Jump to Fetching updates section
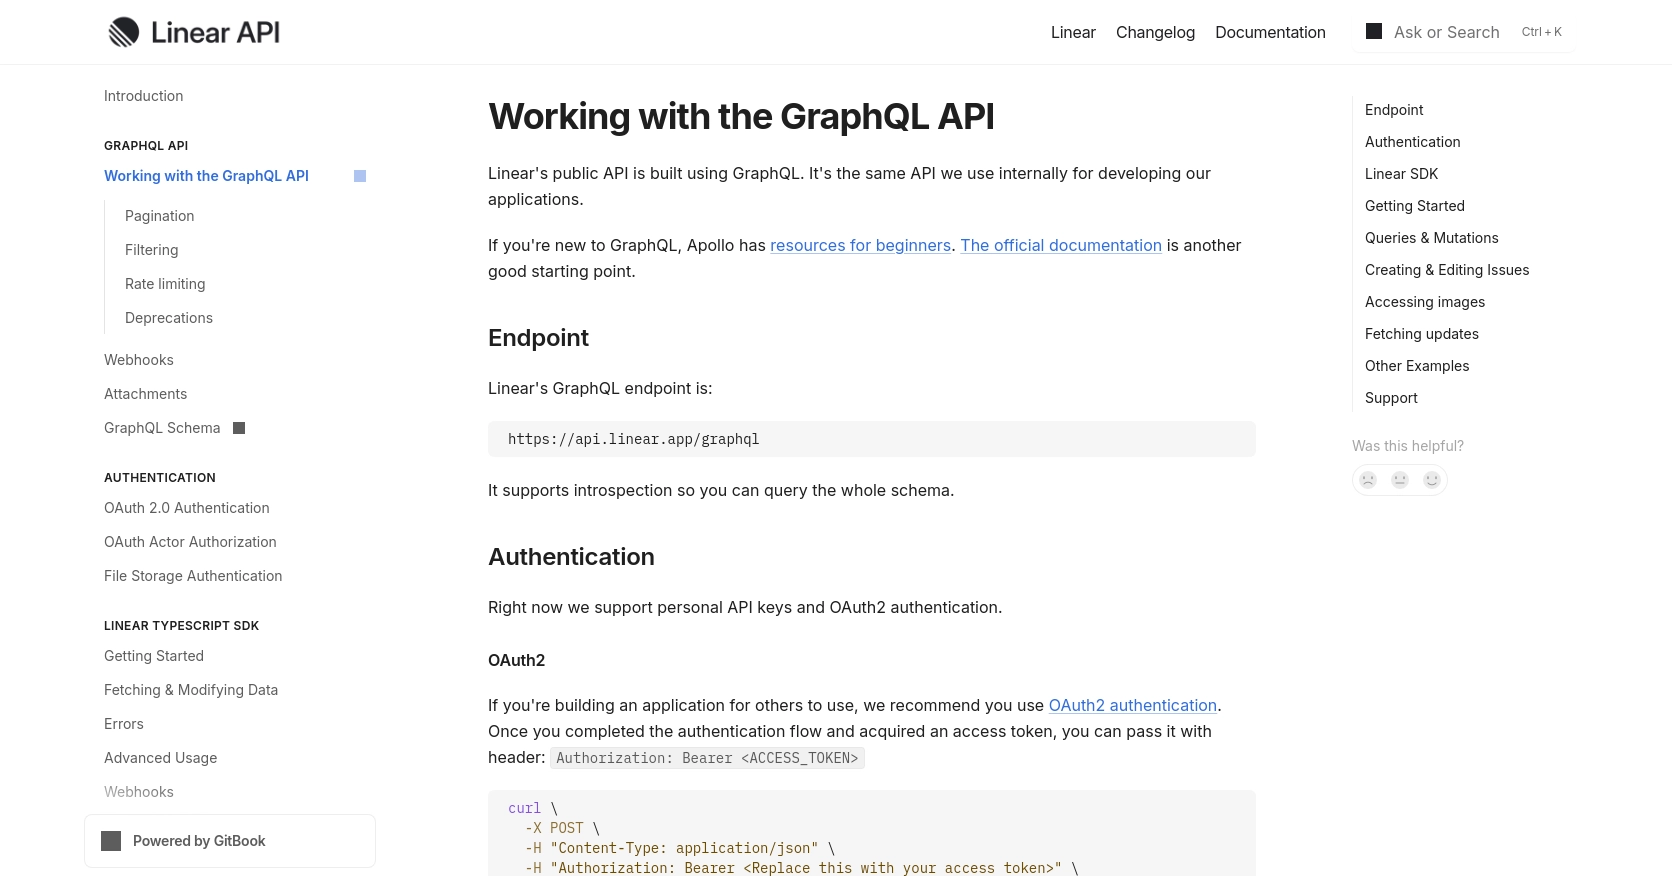The width and height of the screenshot is (1680, 876). [x=1422, y=334]
